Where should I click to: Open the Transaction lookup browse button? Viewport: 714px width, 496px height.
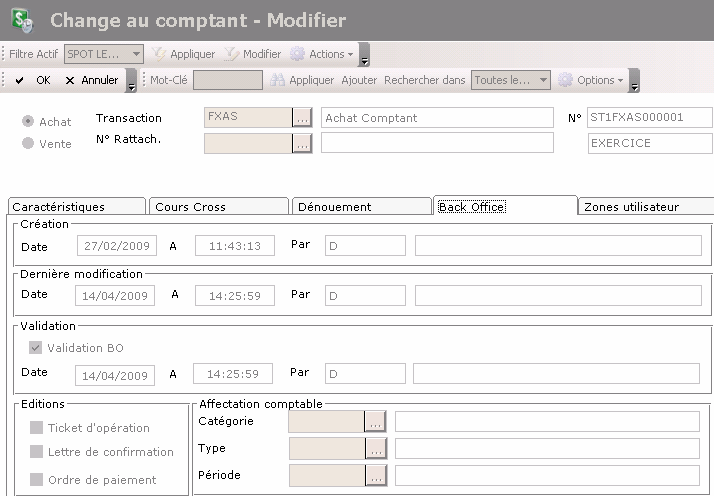[x=302, y=118]
